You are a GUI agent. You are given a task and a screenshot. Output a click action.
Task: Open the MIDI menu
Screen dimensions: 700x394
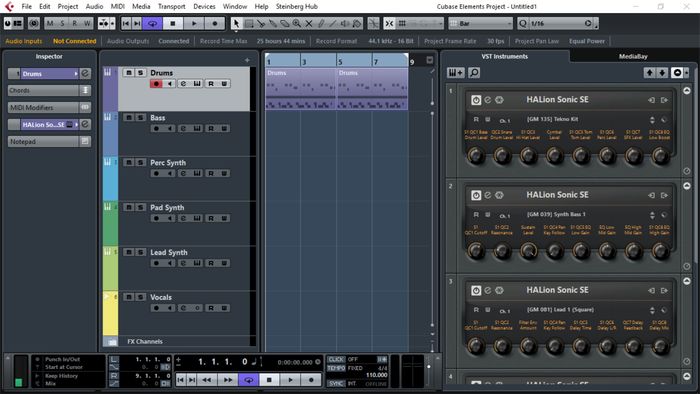click(117, 6)
